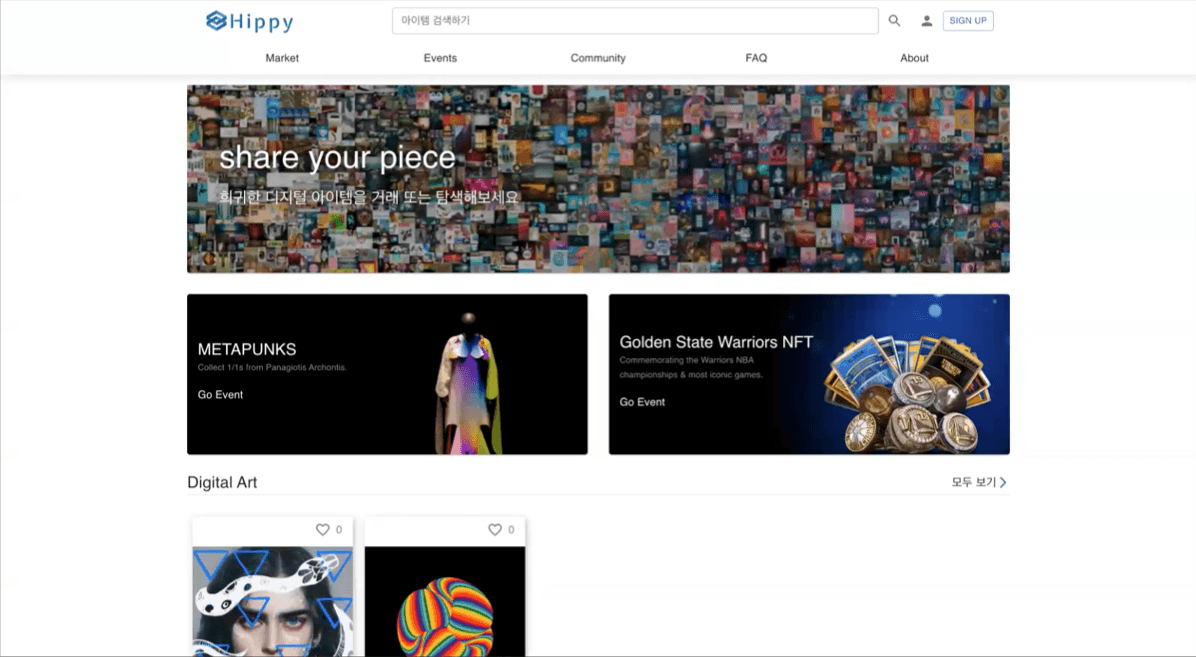
Task: Open the Community menu item
Action: 598,58
